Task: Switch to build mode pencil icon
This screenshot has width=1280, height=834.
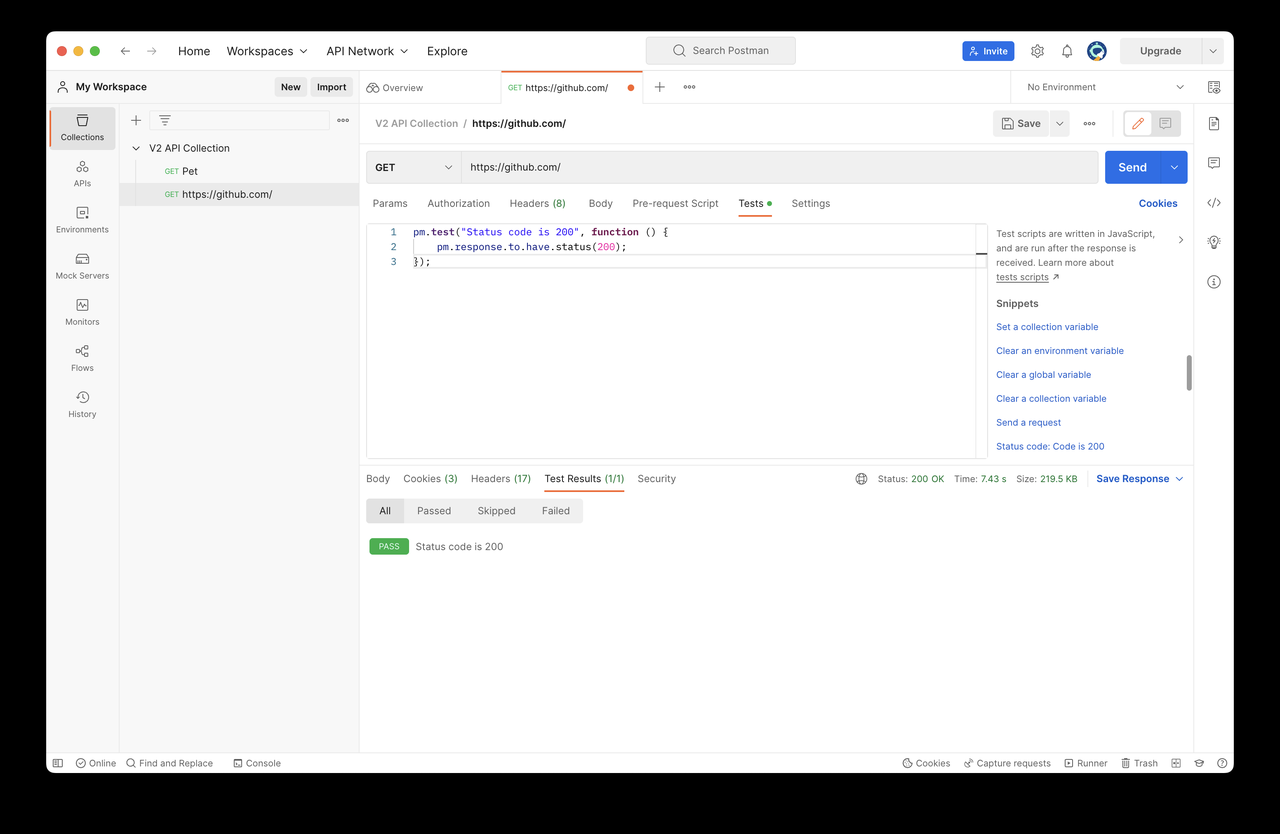Action: pyautogui.click(x=1138, y=124)
